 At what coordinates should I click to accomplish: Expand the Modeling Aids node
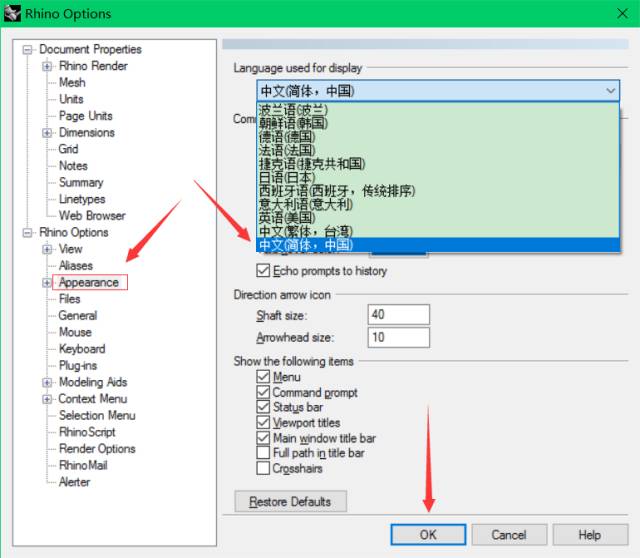point(47,383)
